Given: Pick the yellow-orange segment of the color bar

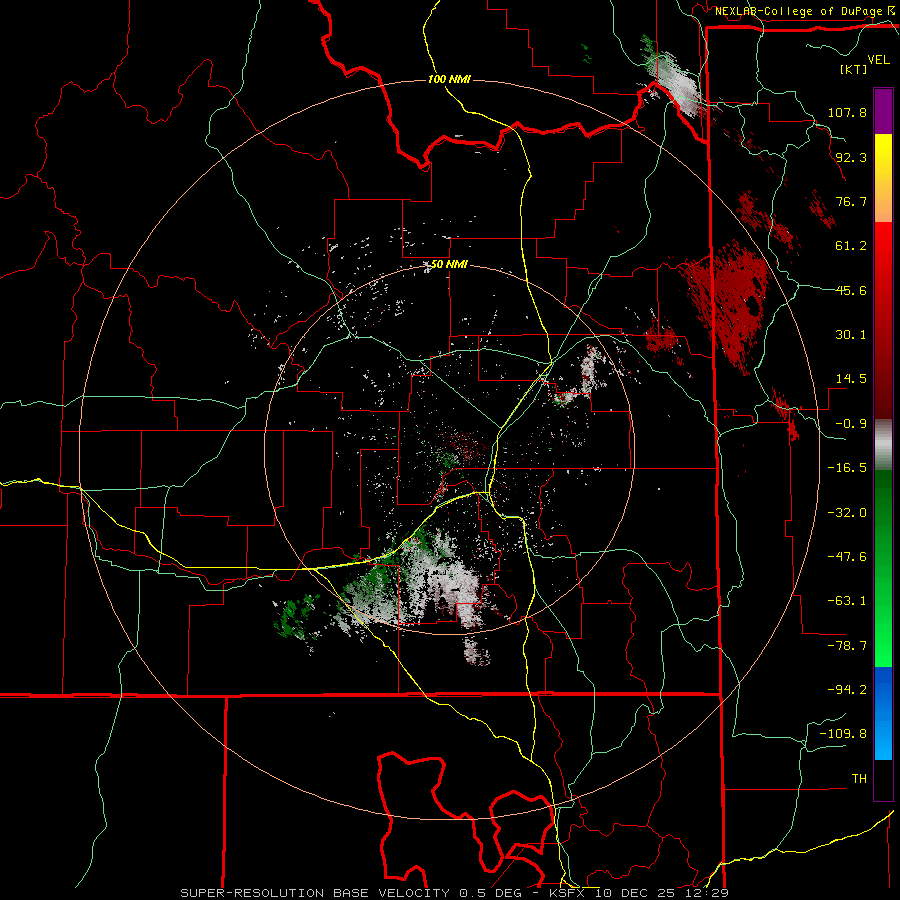Looking at the screenshot, I should pyautogui.click(x=883, y=178).
